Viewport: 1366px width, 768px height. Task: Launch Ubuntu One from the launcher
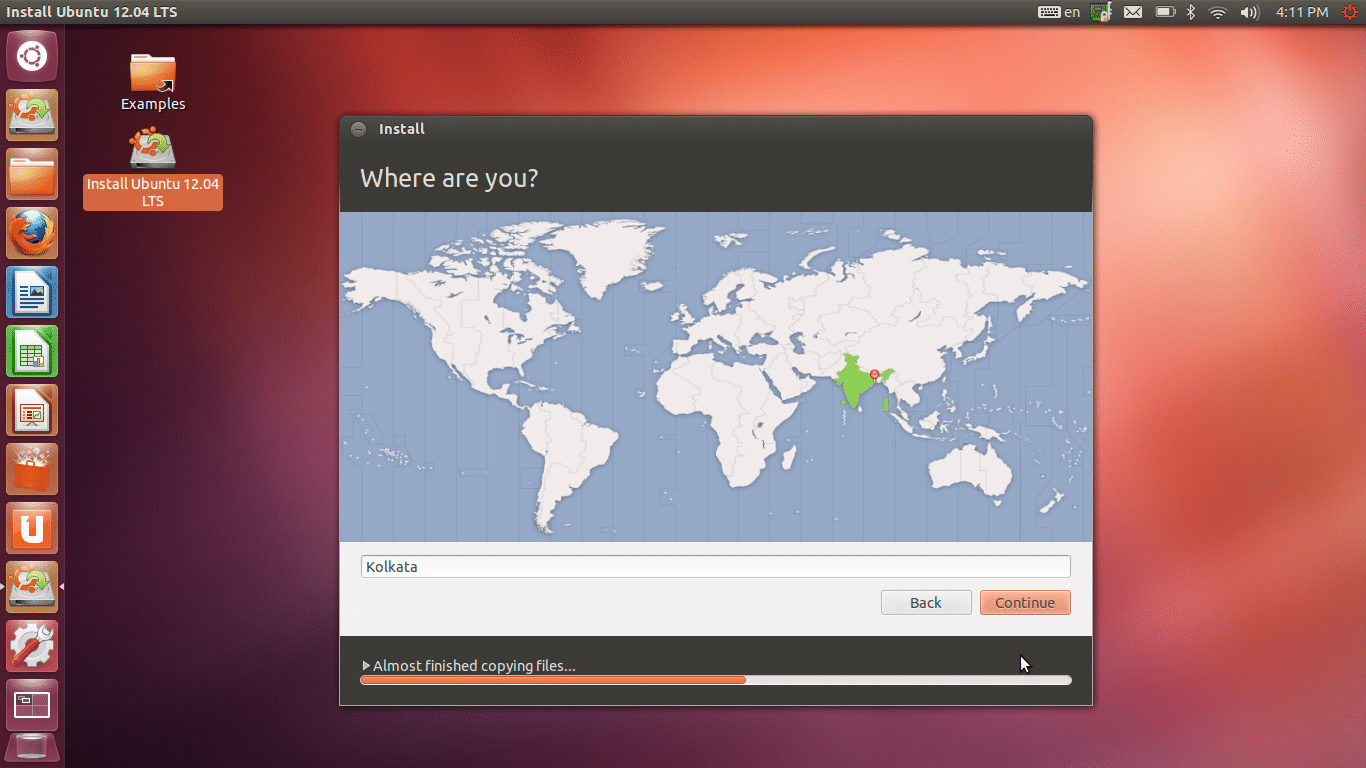click(32, 528)
